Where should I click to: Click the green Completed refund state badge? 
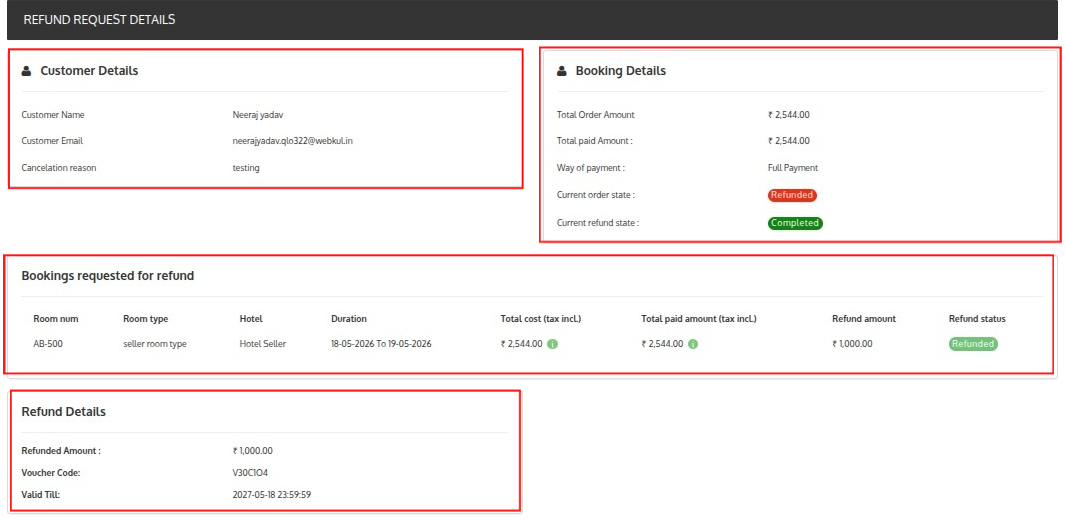coord(795,223)
